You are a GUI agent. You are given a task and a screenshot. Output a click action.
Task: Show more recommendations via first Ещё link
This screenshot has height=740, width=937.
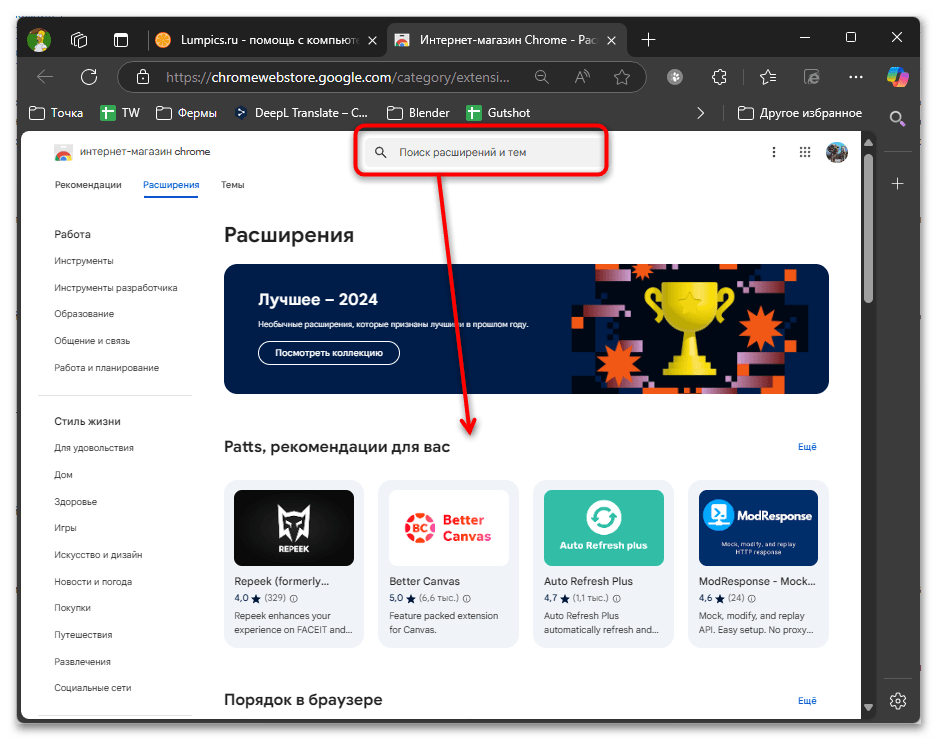807,447
